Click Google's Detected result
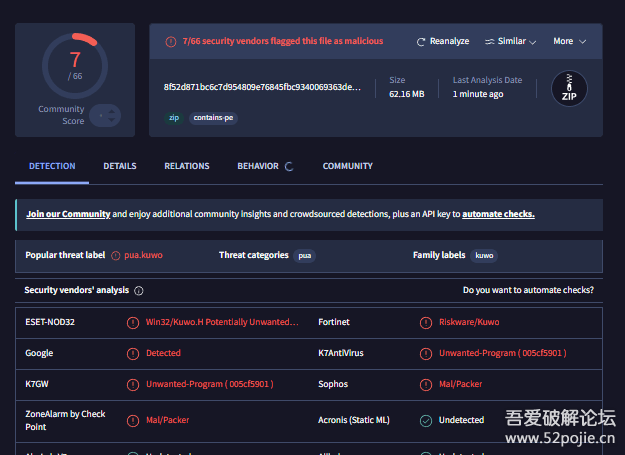Viewport: 625px width, 455px height. [x=163, y=353]
